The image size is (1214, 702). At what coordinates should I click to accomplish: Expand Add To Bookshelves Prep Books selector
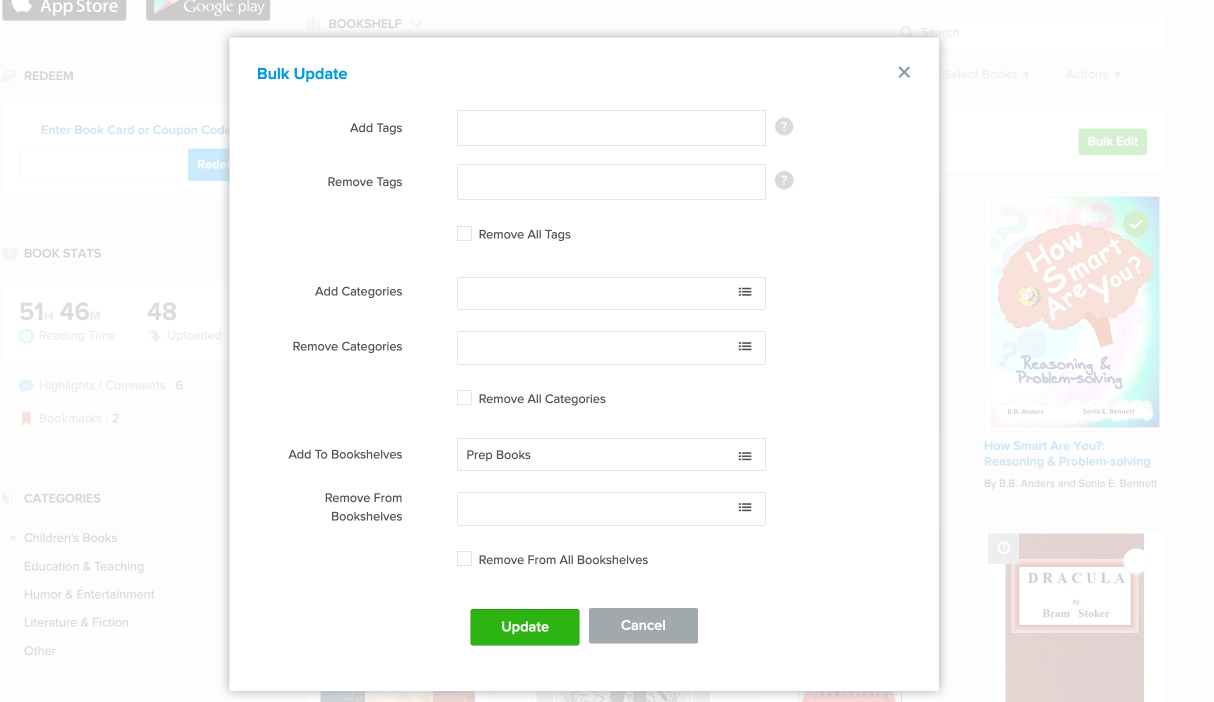[x=595, y=455]
